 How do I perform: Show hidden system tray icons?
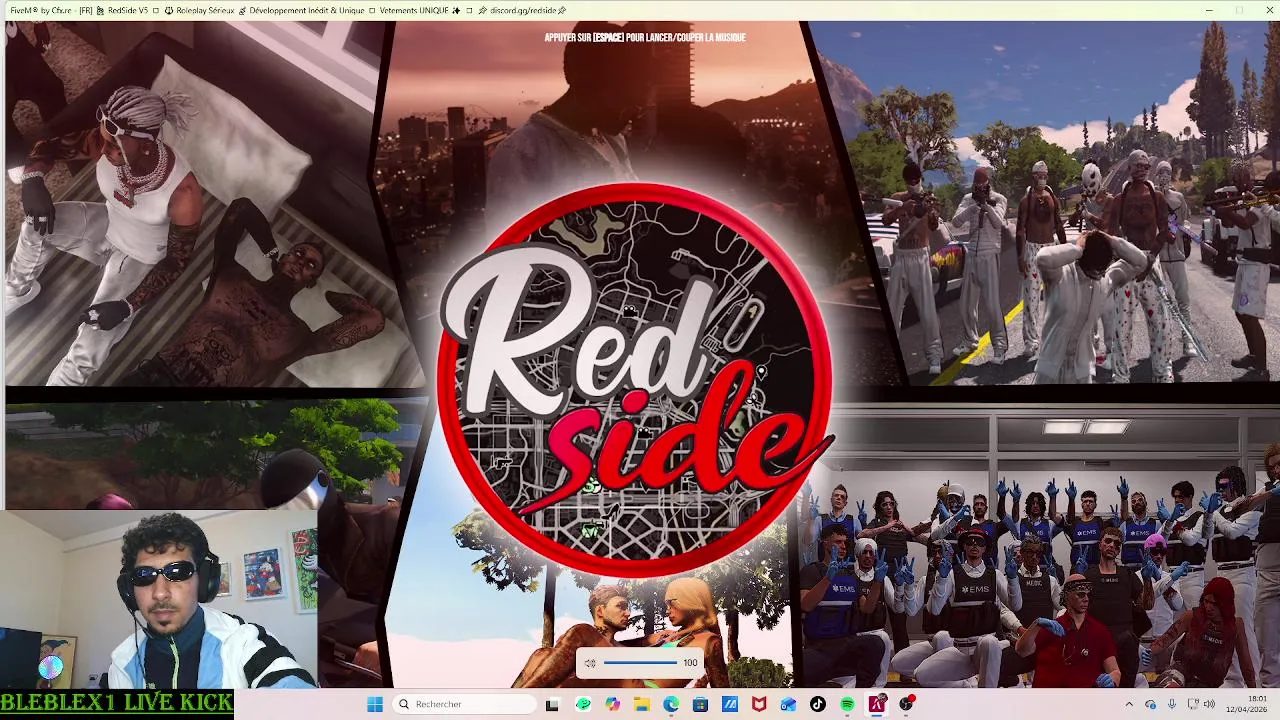point(1129,704)
